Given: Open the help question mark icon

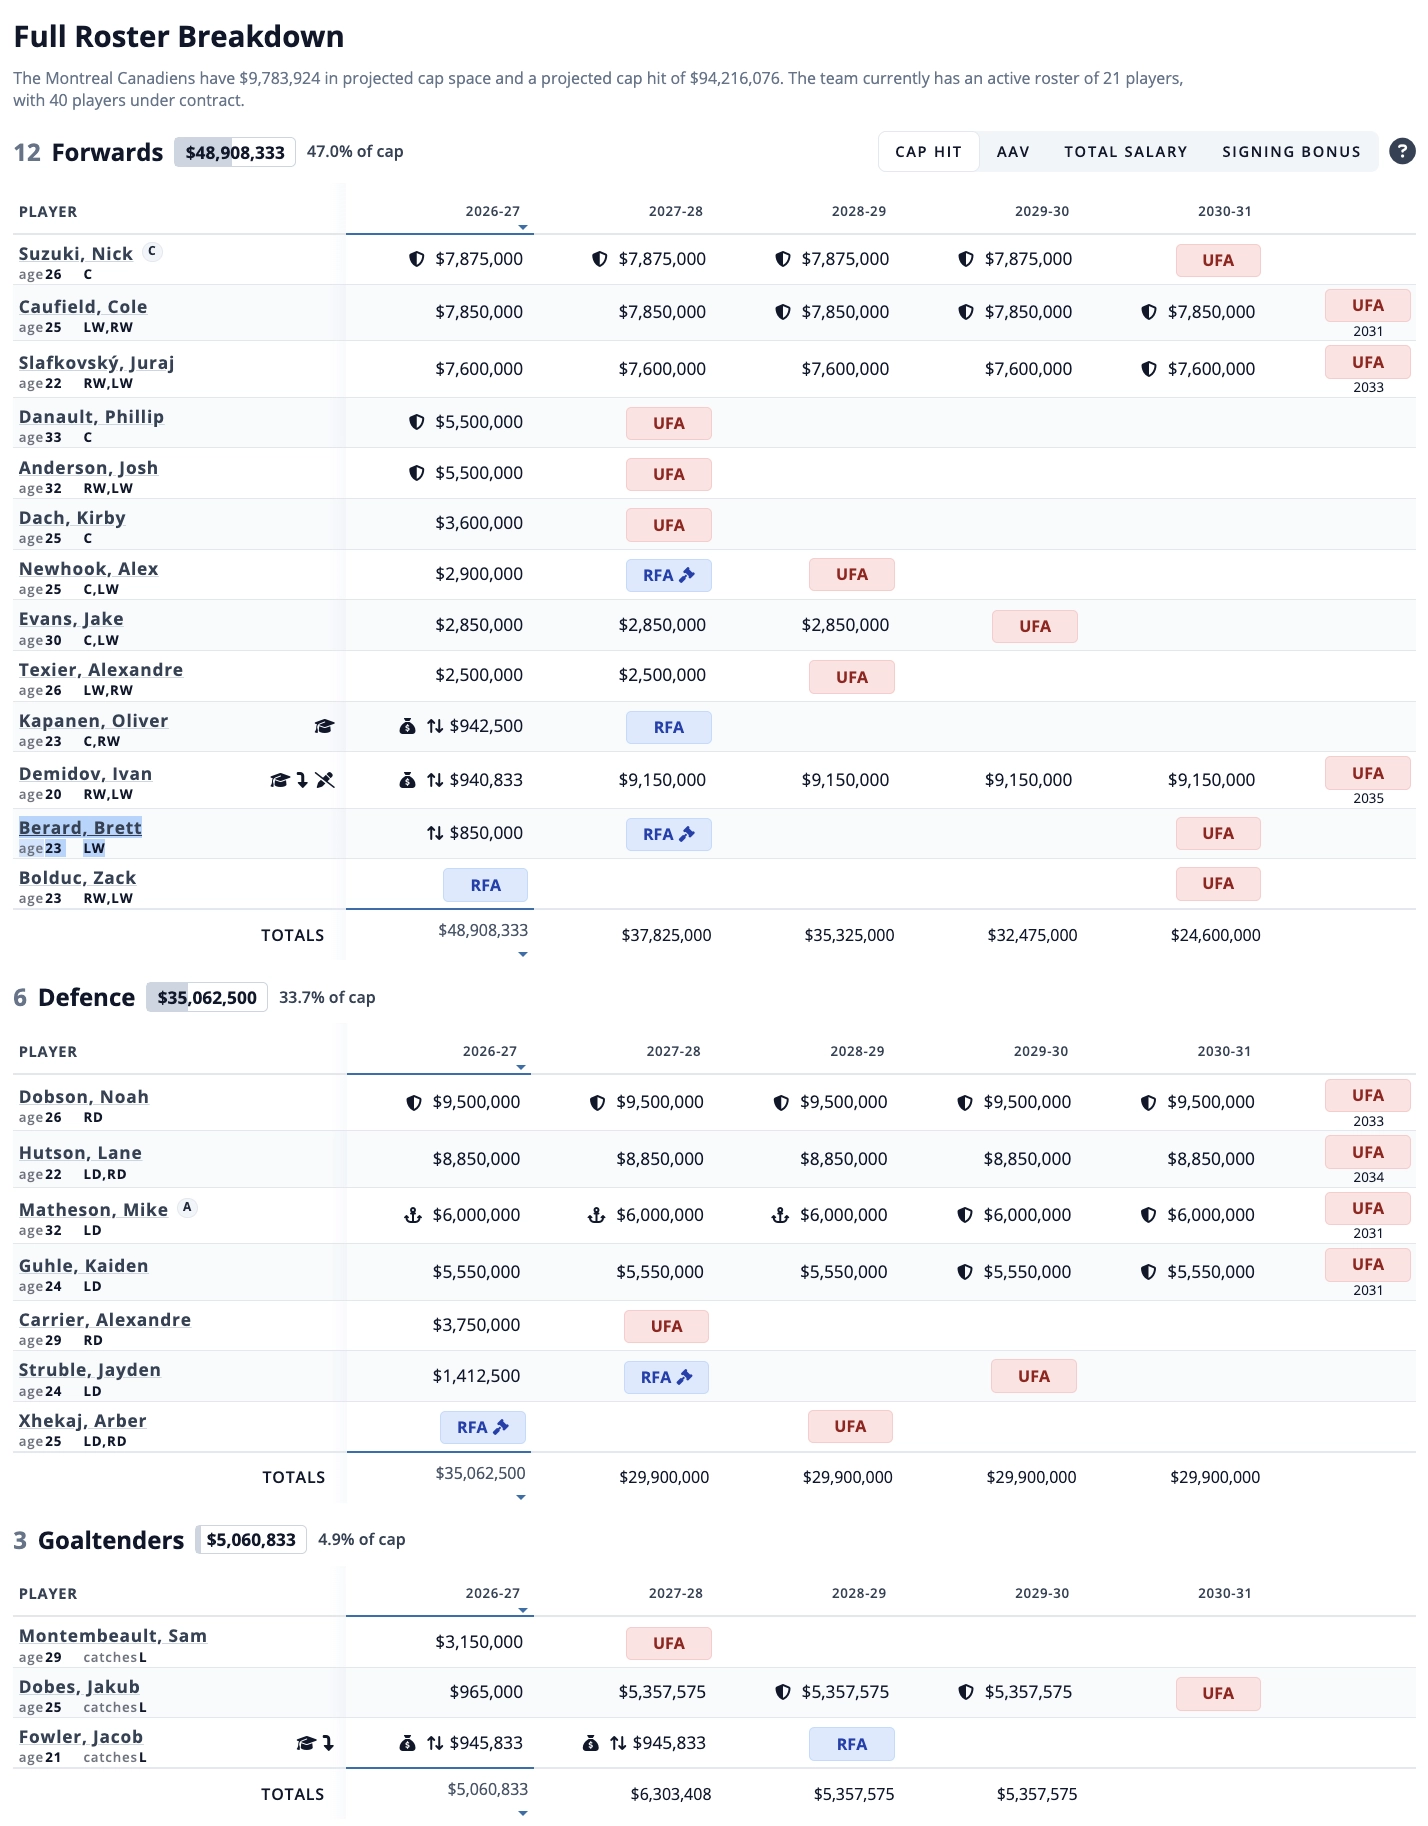Looking at the screenshot, I should tap(1402, 151).
